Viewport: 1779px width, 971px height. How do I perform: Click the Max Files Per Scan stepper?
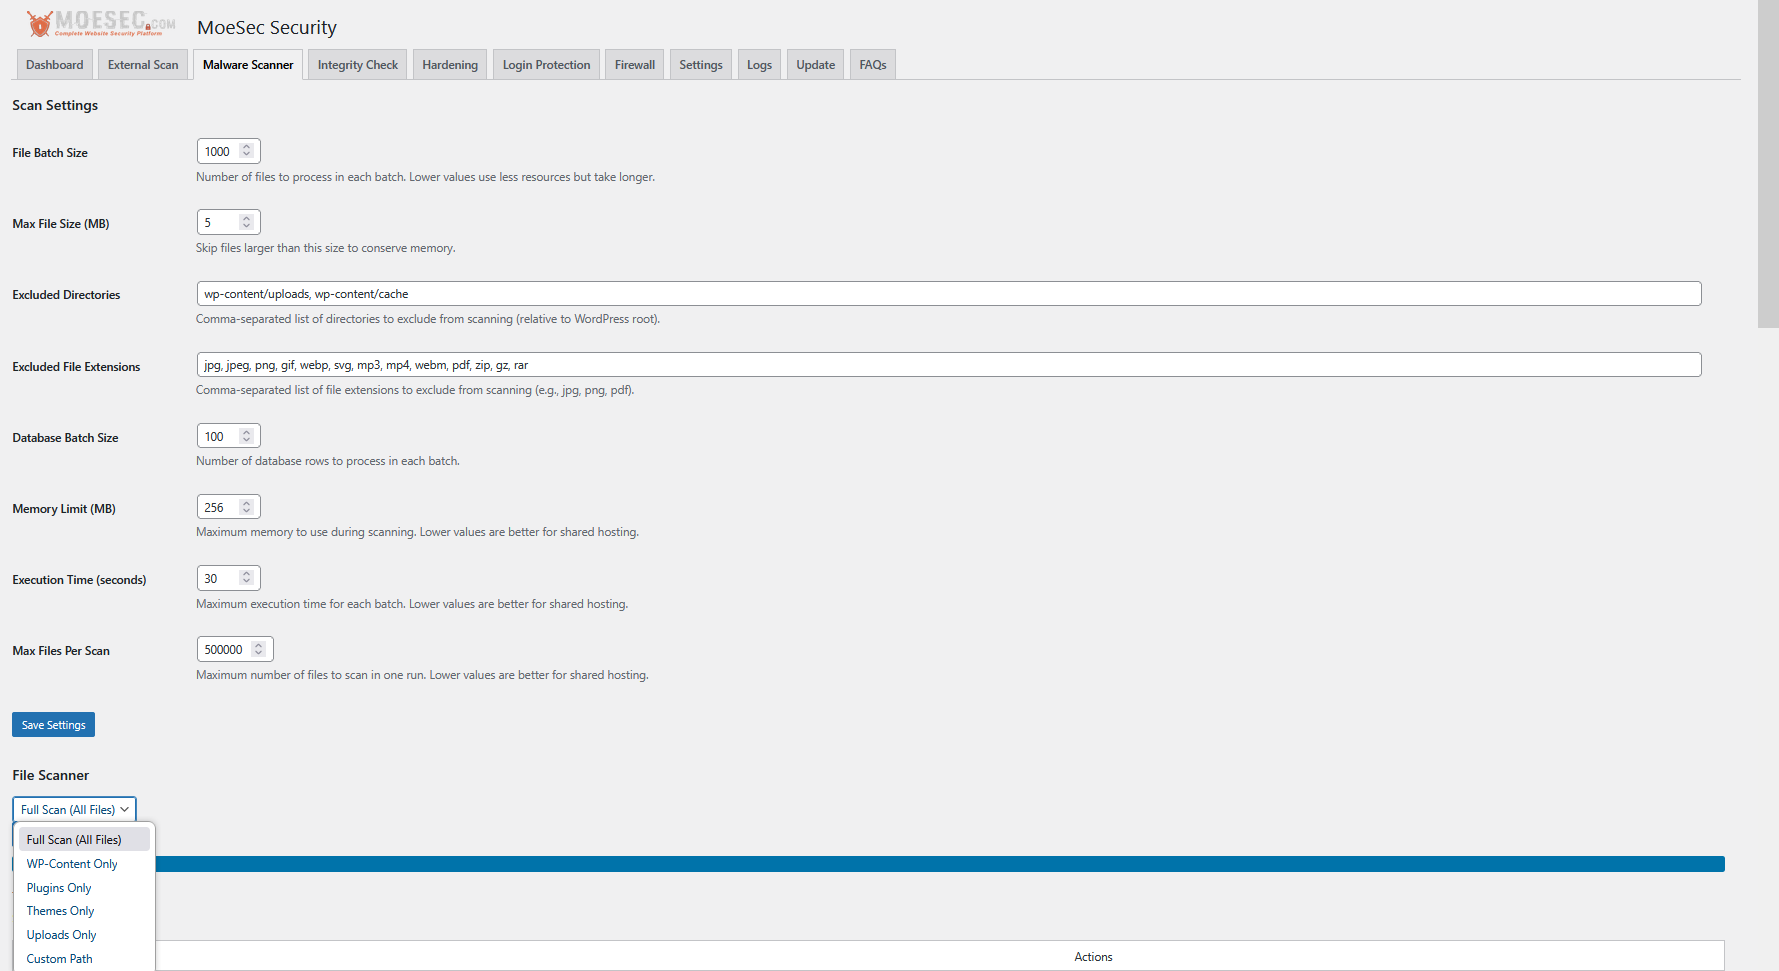259,649
